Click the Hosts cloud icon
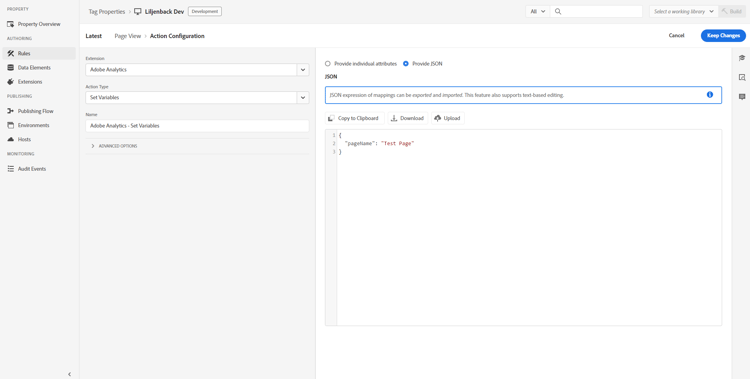The width and height of the screenshot is (750, 379). 11,139
